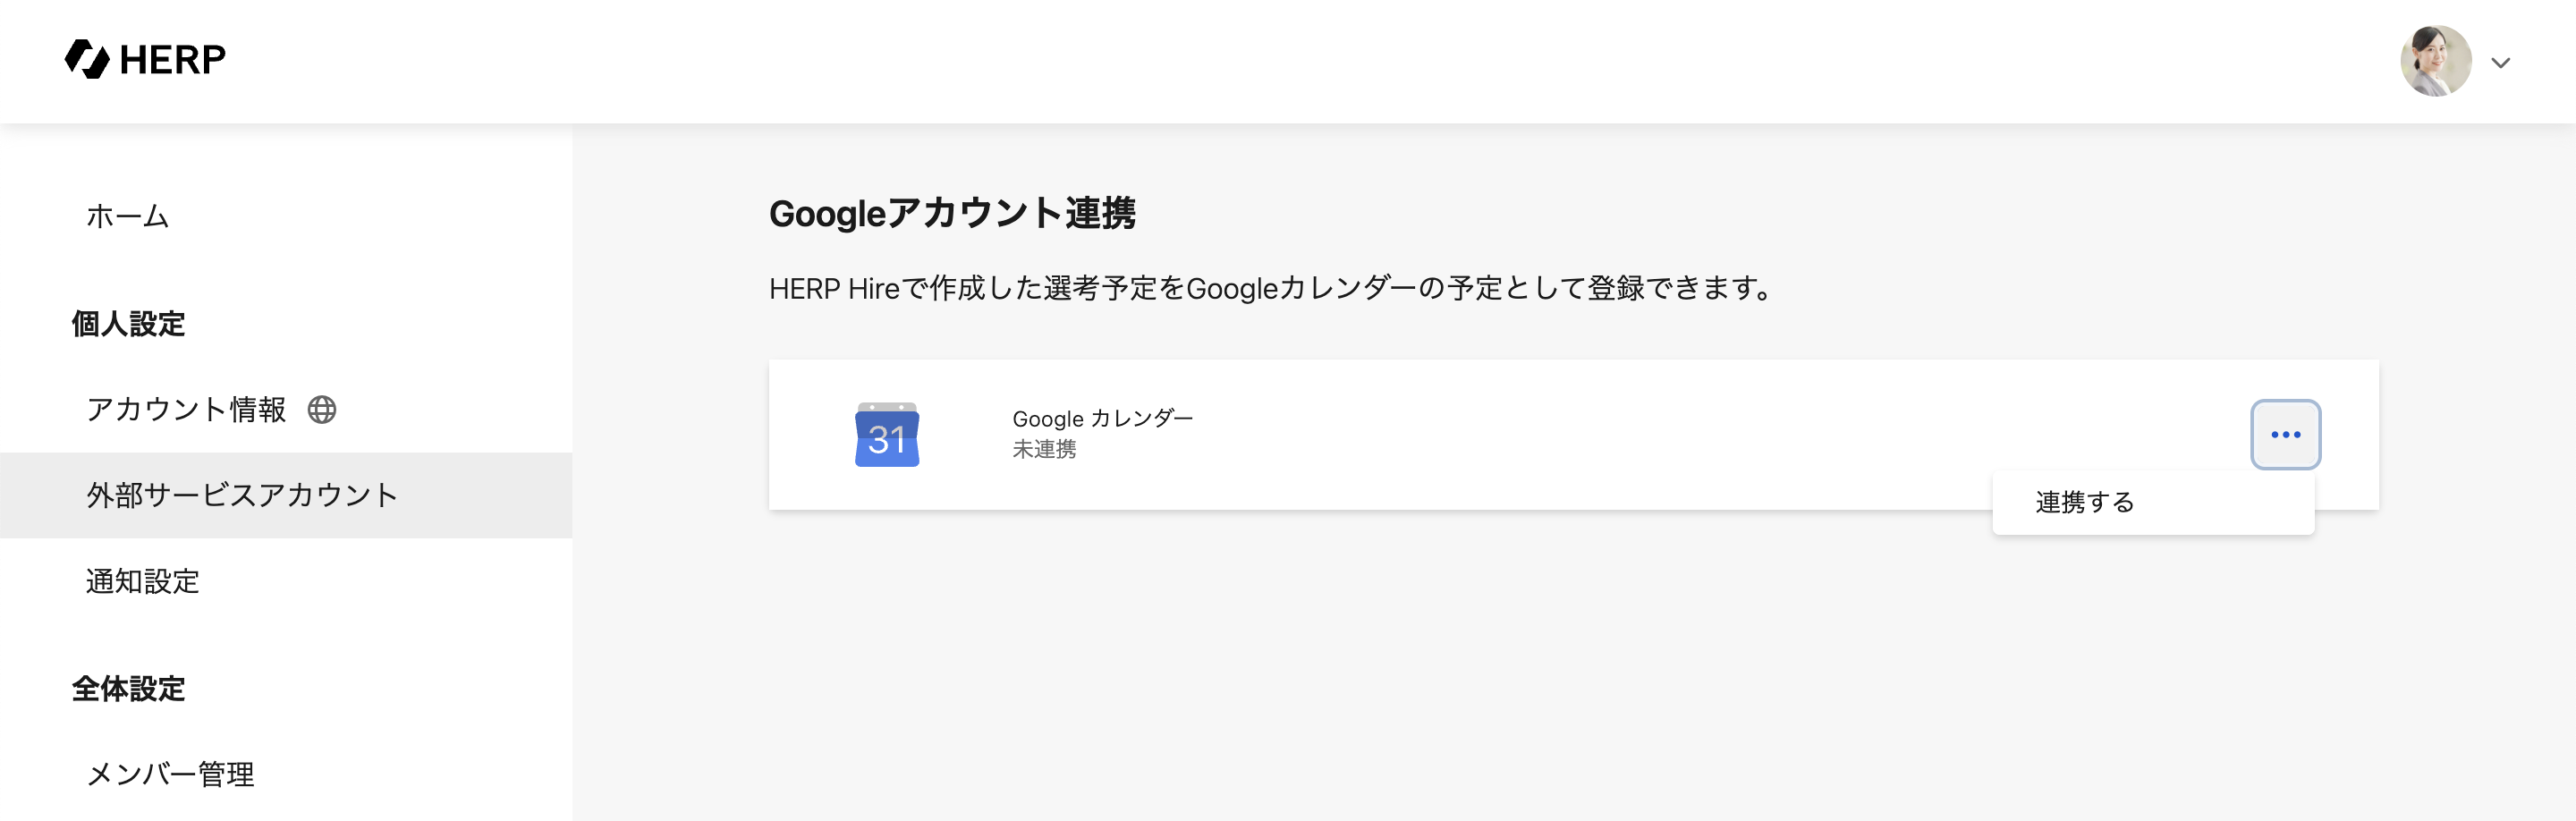The width and height of the screenshot is (2576, 821).
Task: Click the HERP logo mark icon
Action: [87, 59]
